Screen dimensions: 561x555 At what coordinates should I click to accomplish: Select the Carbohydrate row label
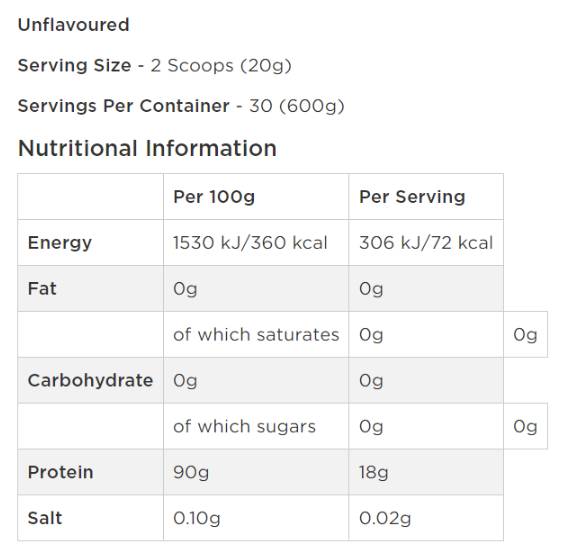90,380
